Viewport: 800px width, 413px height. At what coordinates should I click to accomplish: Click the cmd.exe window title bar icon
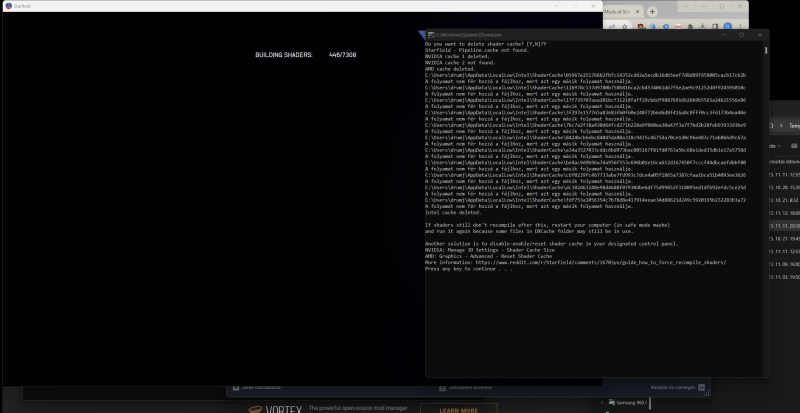tap(431, 35)
